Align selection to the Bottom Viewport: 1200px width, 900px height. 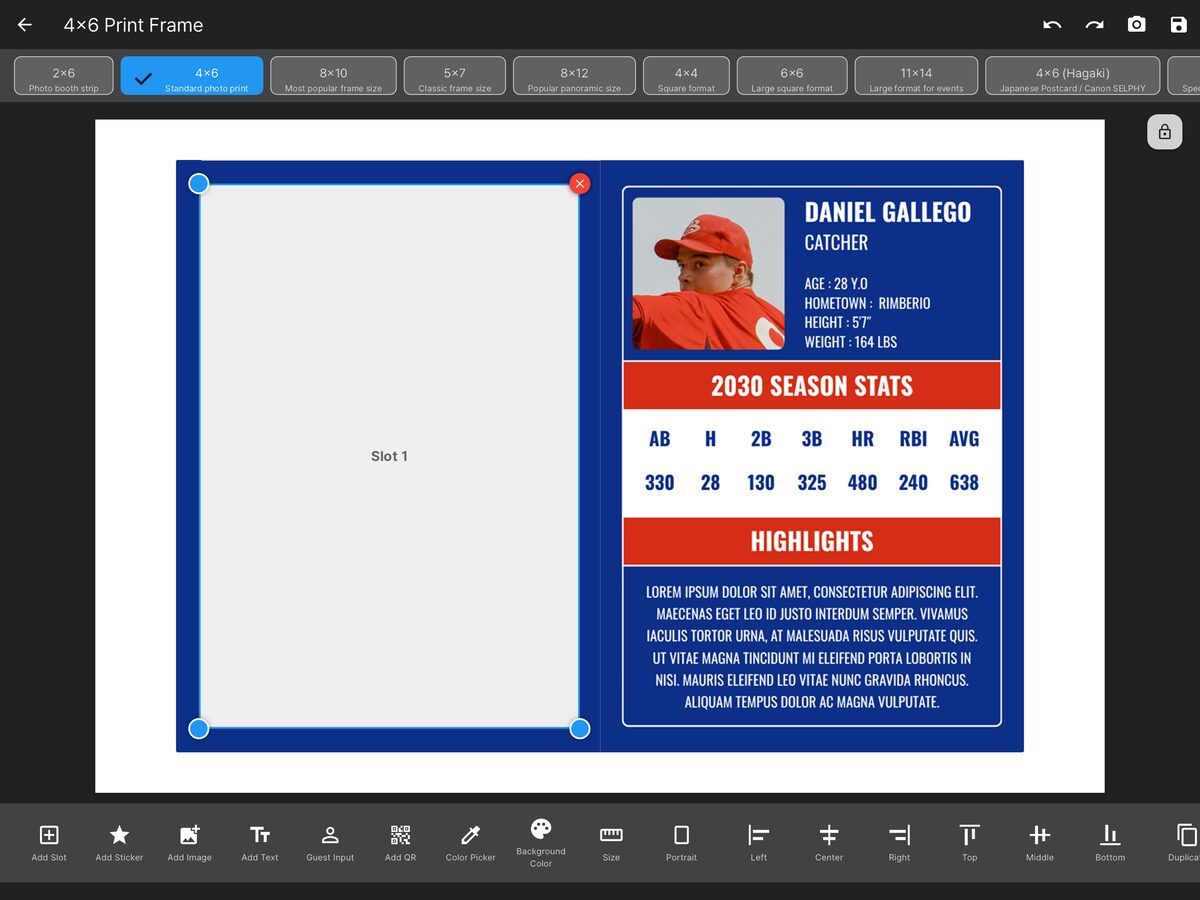click(1110, 843)
